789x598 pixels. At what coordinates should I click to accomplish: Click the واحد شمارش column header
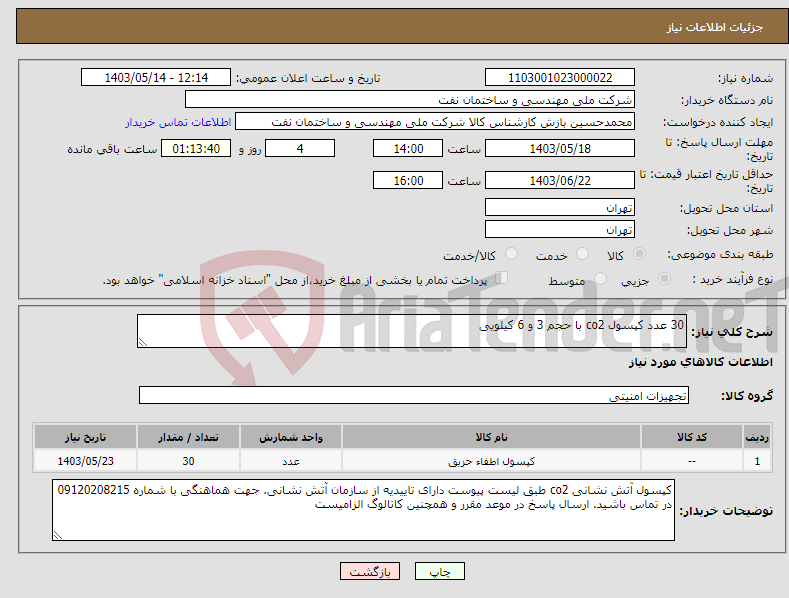pos(291,436)
